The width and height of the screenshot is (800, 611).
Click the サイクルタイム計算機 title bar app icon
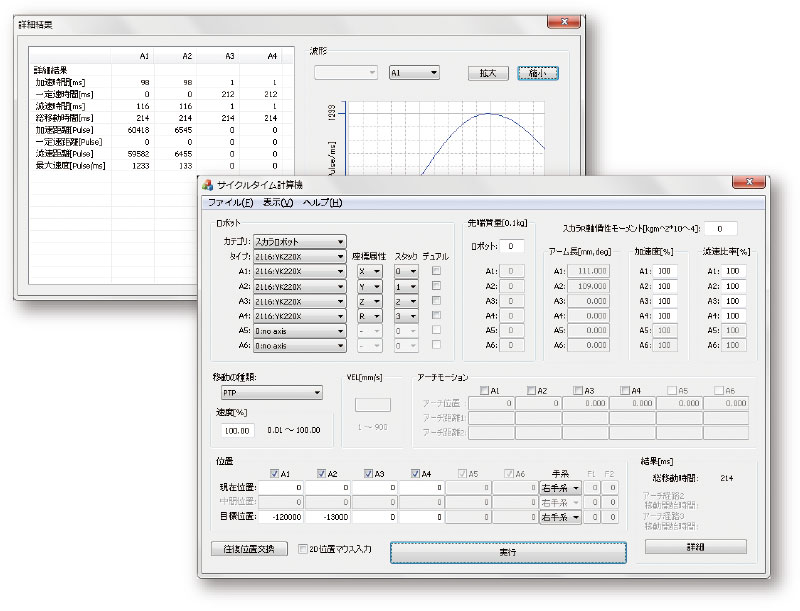(x=208, y=184)
